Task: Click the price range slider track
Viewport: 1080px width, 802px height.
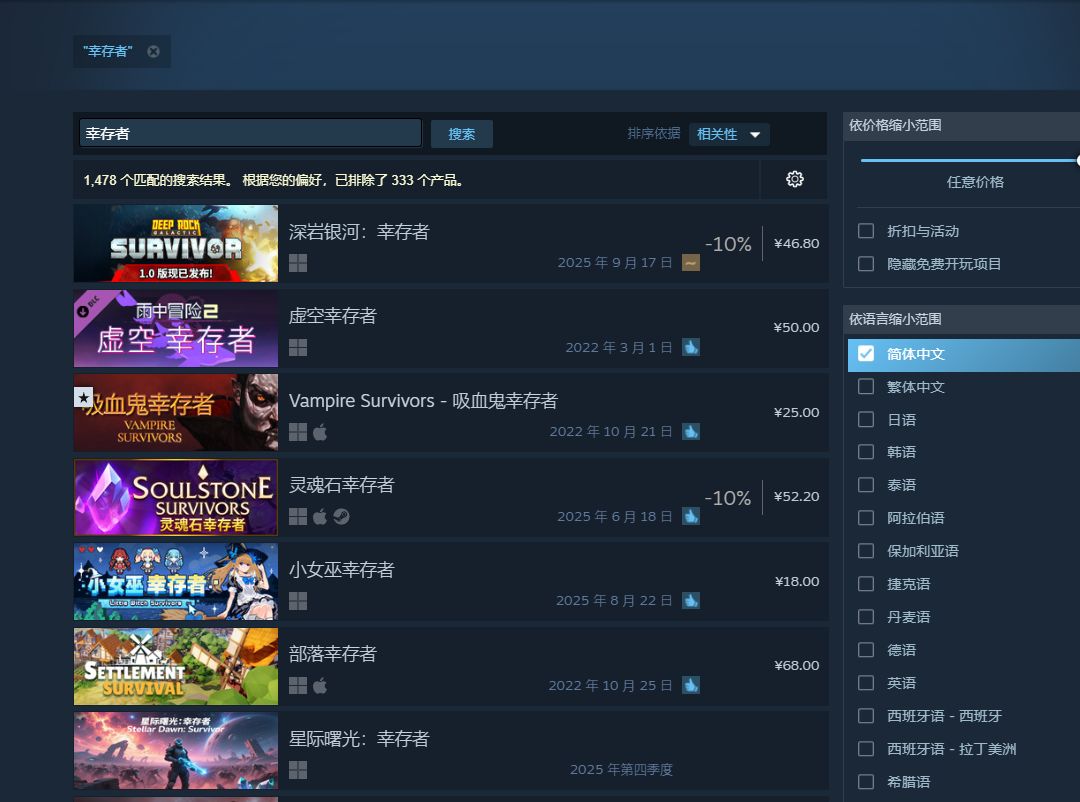Action: pos(970,161)
